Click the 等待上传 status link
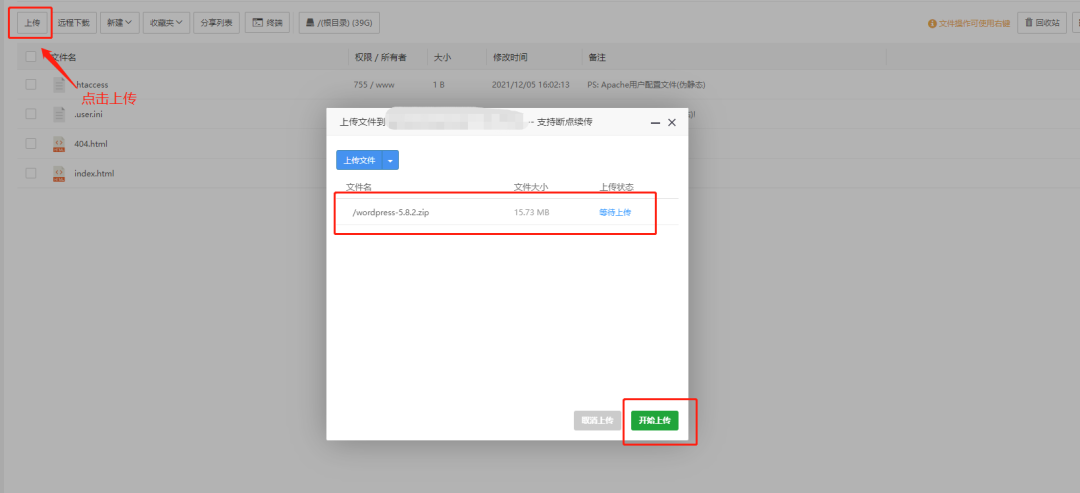This screenshot has height=493, width=1080. pos(615,212)
